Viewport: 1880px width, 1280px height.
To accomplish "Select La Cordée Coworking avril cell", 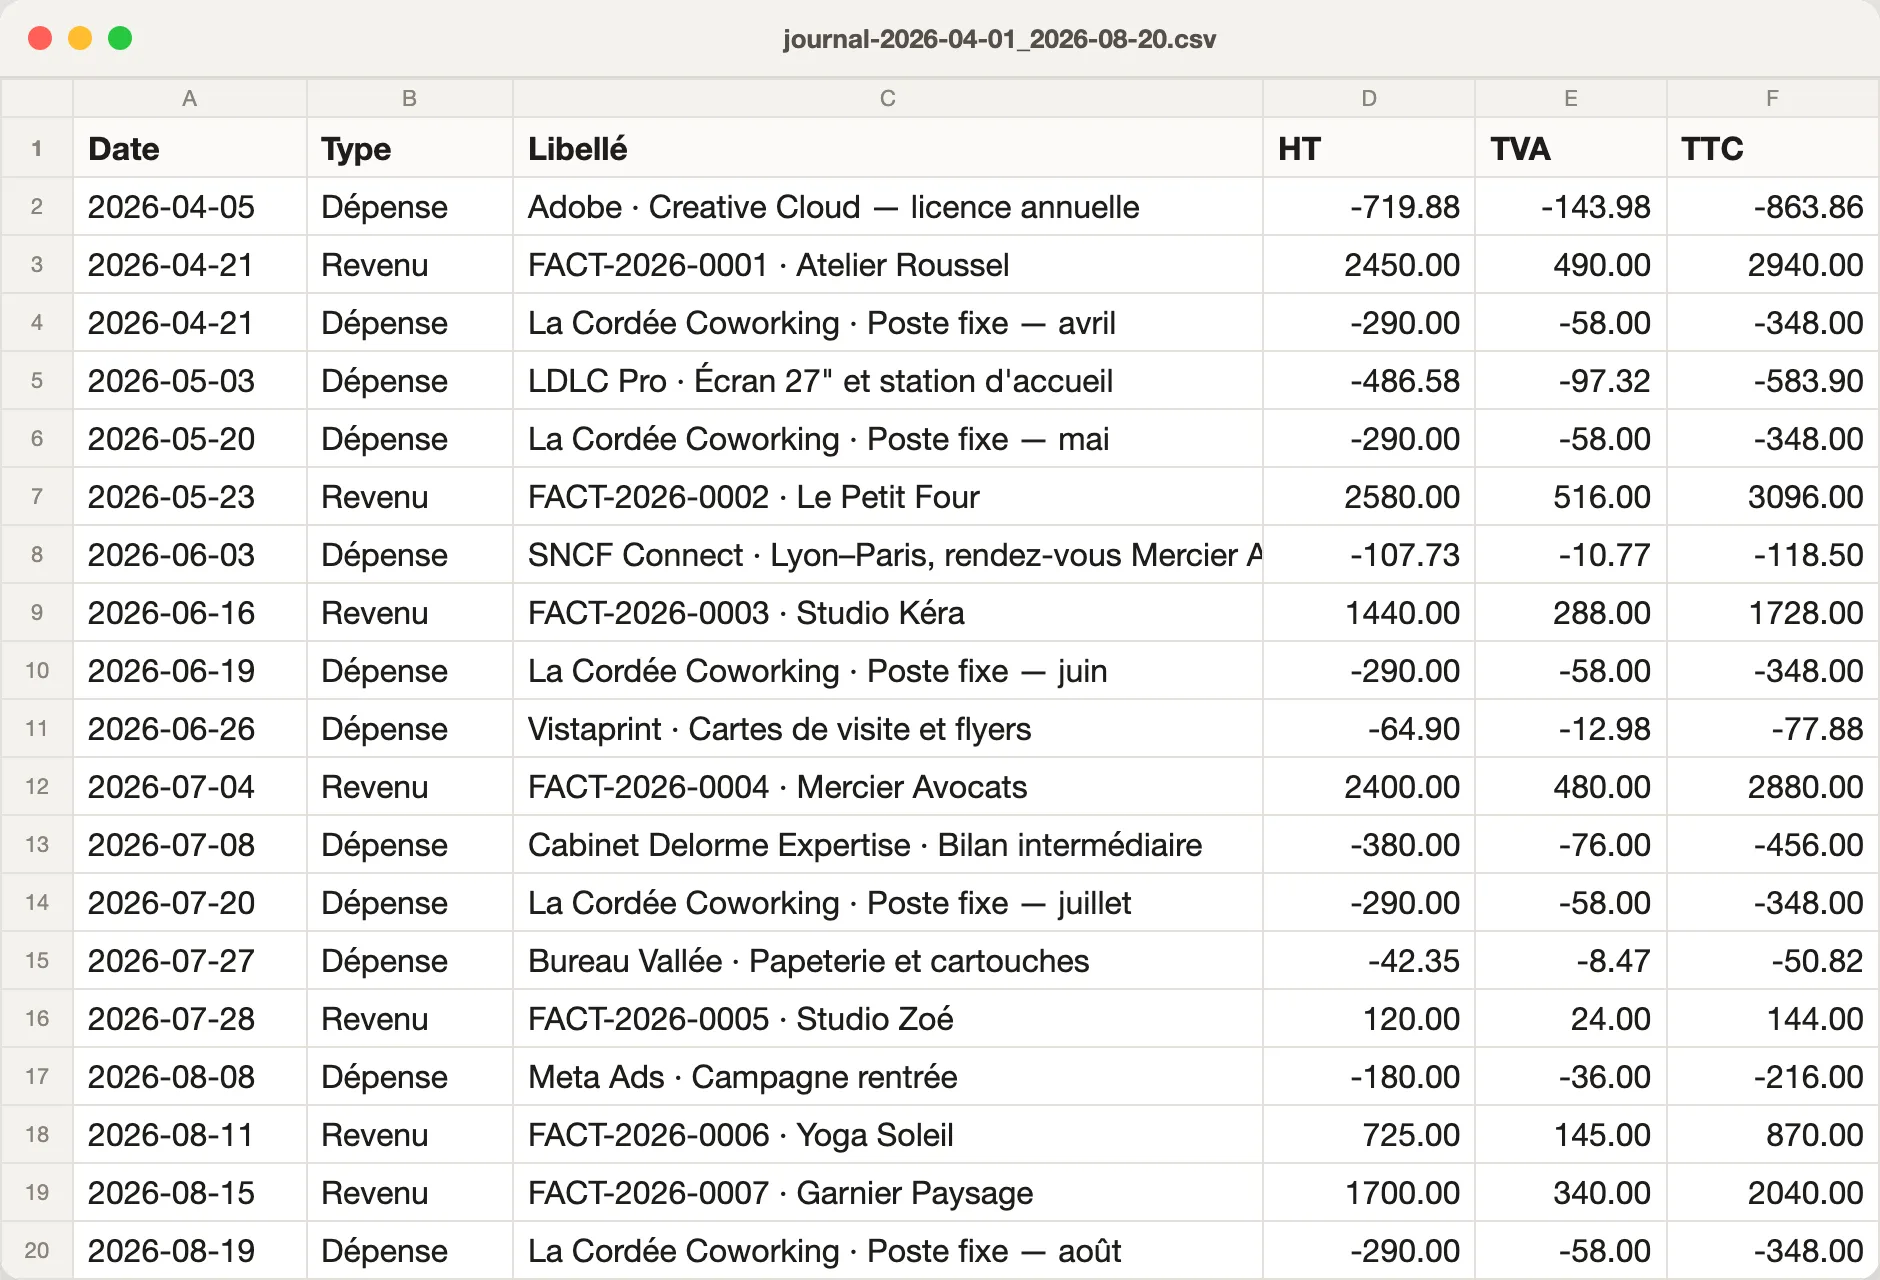I will tap(888, 323).
